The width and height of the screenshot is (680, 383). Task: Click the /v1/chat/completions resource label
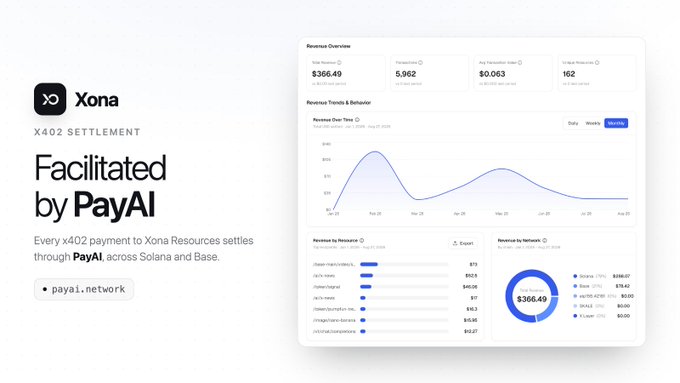point(334,331)
